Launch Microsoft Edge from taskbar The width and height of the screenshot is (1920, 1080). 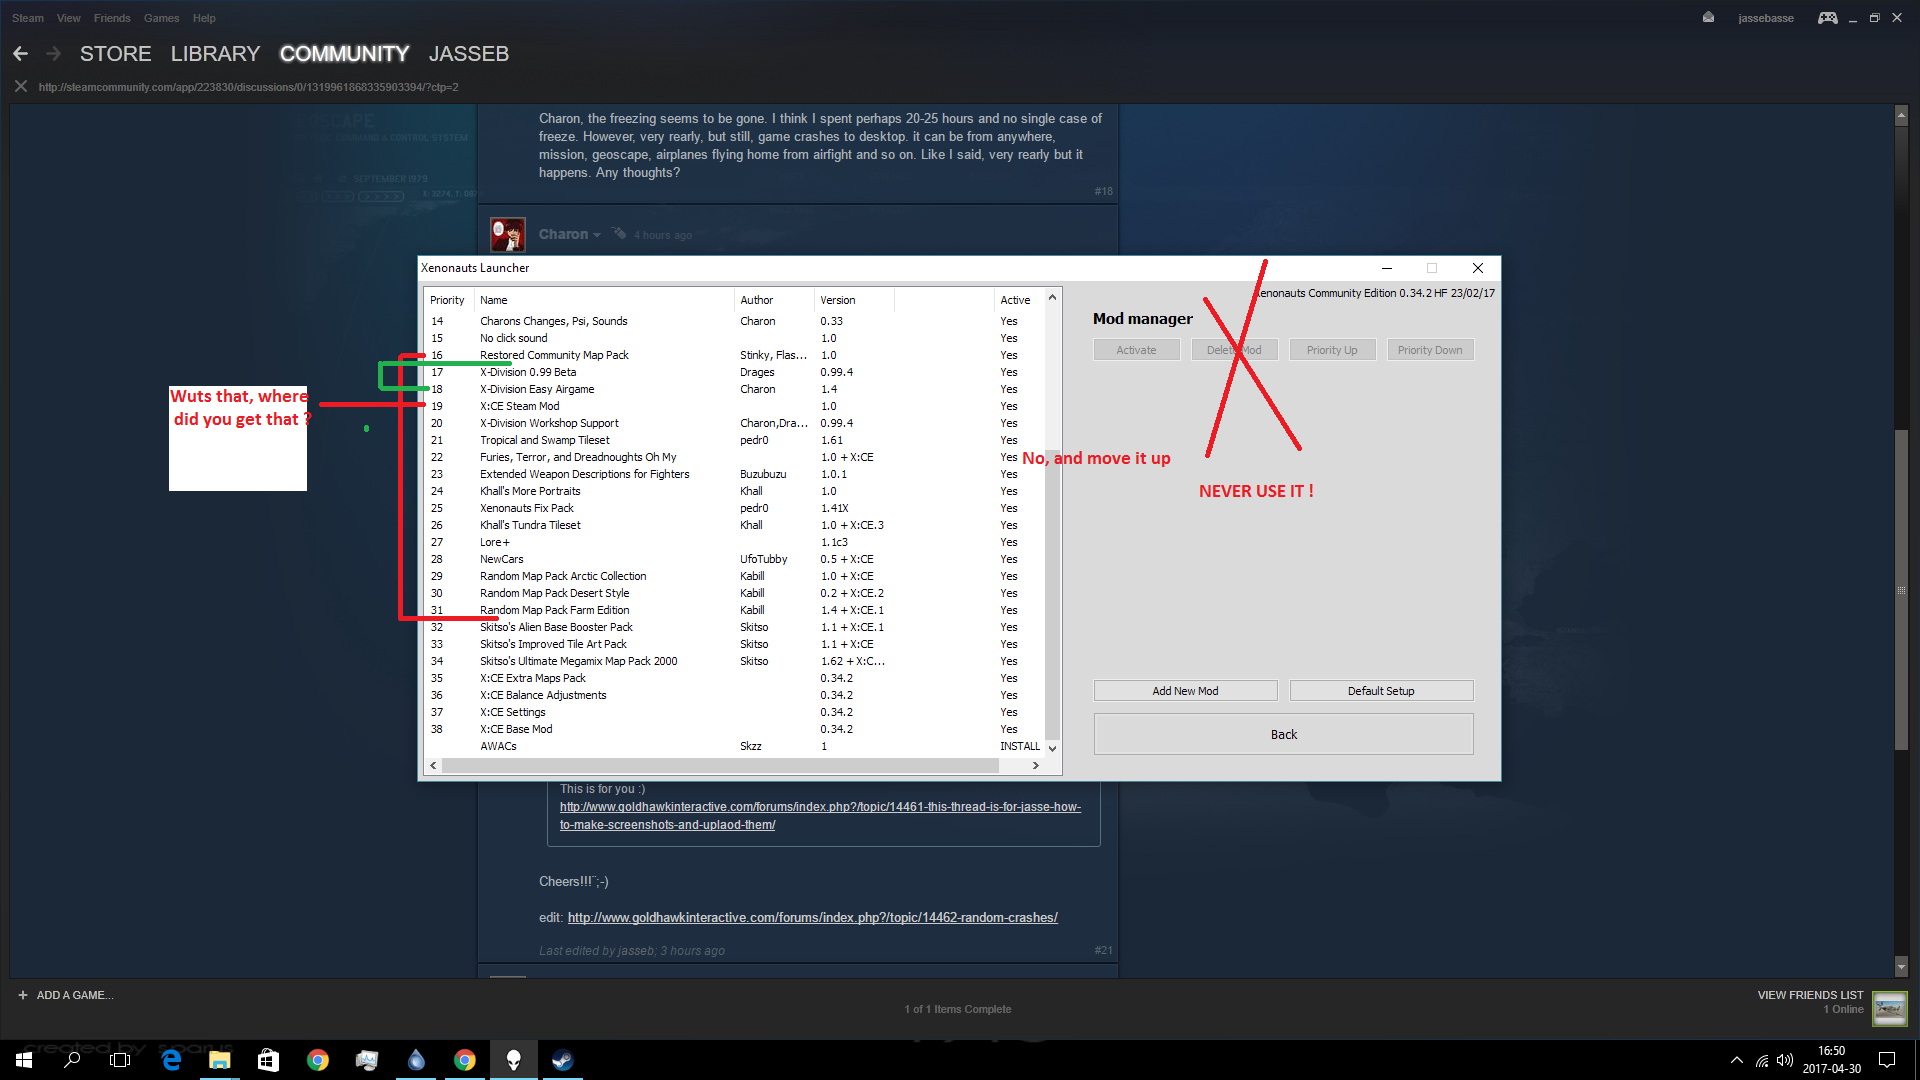171,1060
